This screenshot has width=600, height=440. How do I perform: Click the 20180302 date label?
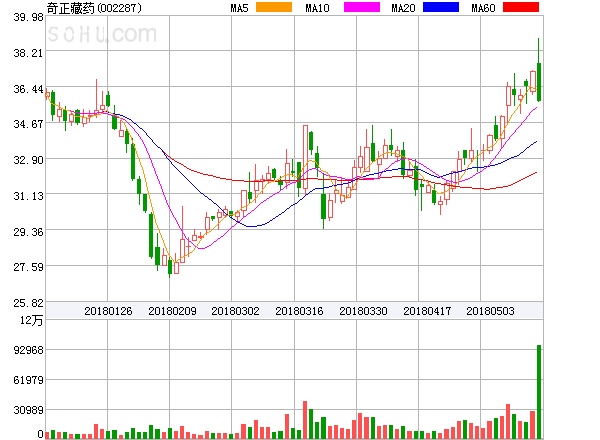(x=235, y=311)
